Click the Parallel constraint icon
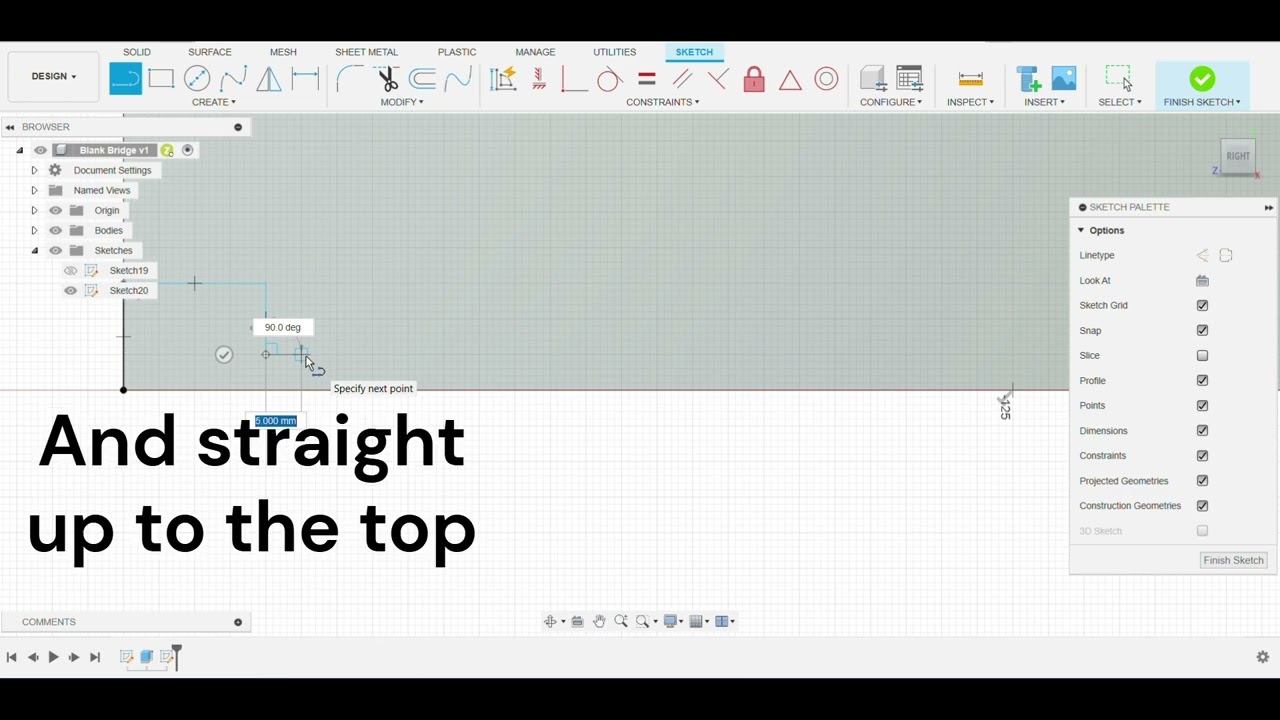Screen dimensions: 1280x720 [682, 79]
